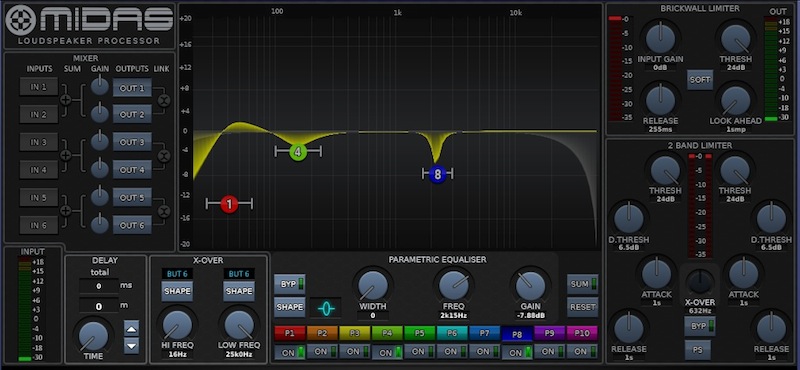This screenshot has width=800, height=370.
Task: Click the RESET button in the equaliser
Action: pyautogui.click(x=583, y=307)
